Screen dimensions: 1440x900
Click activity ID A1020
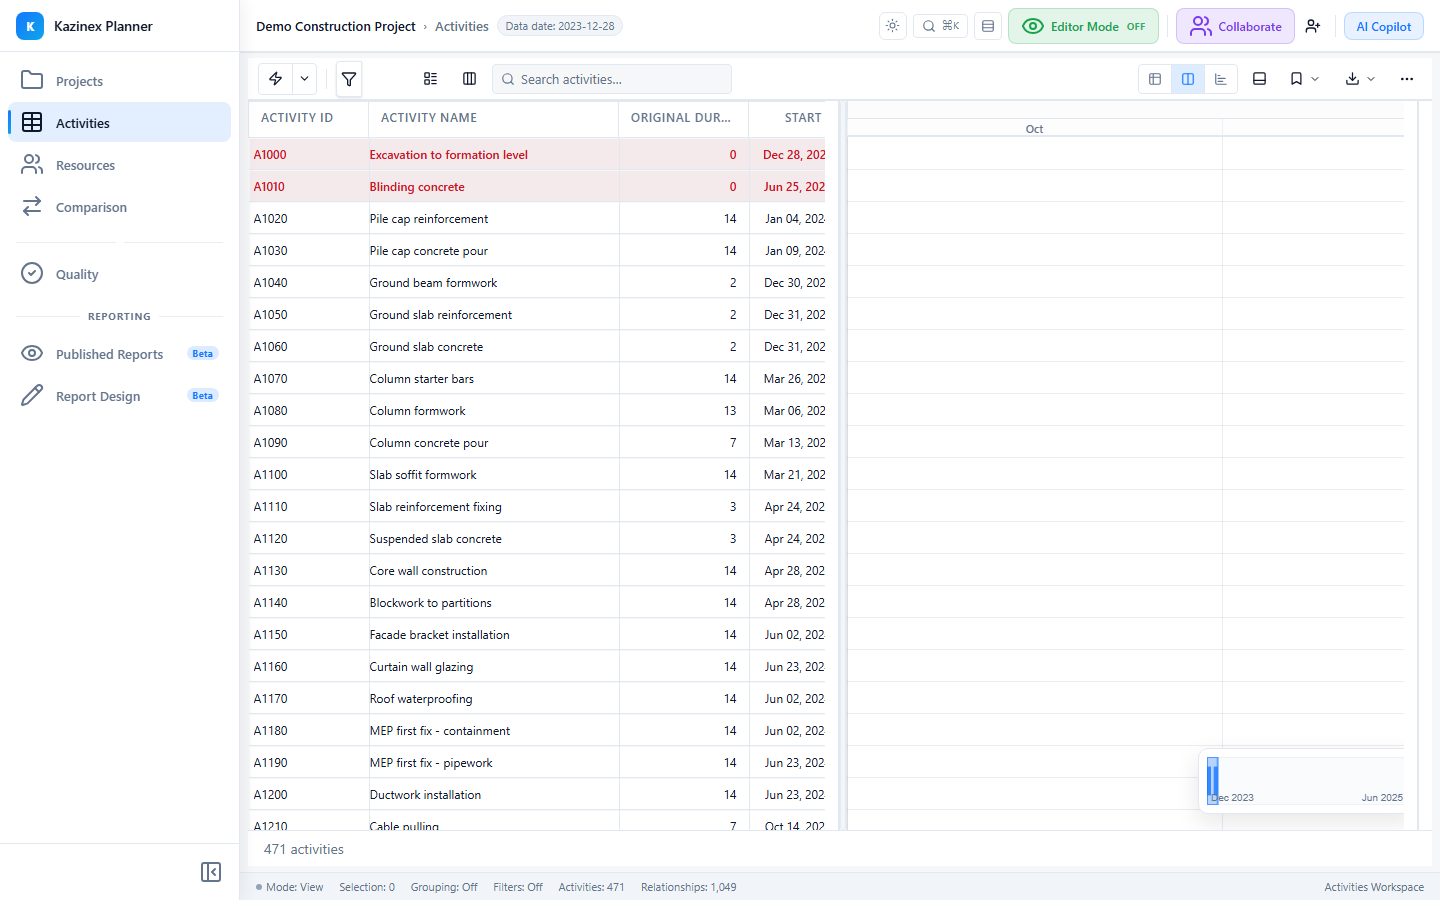click(270, 219)
